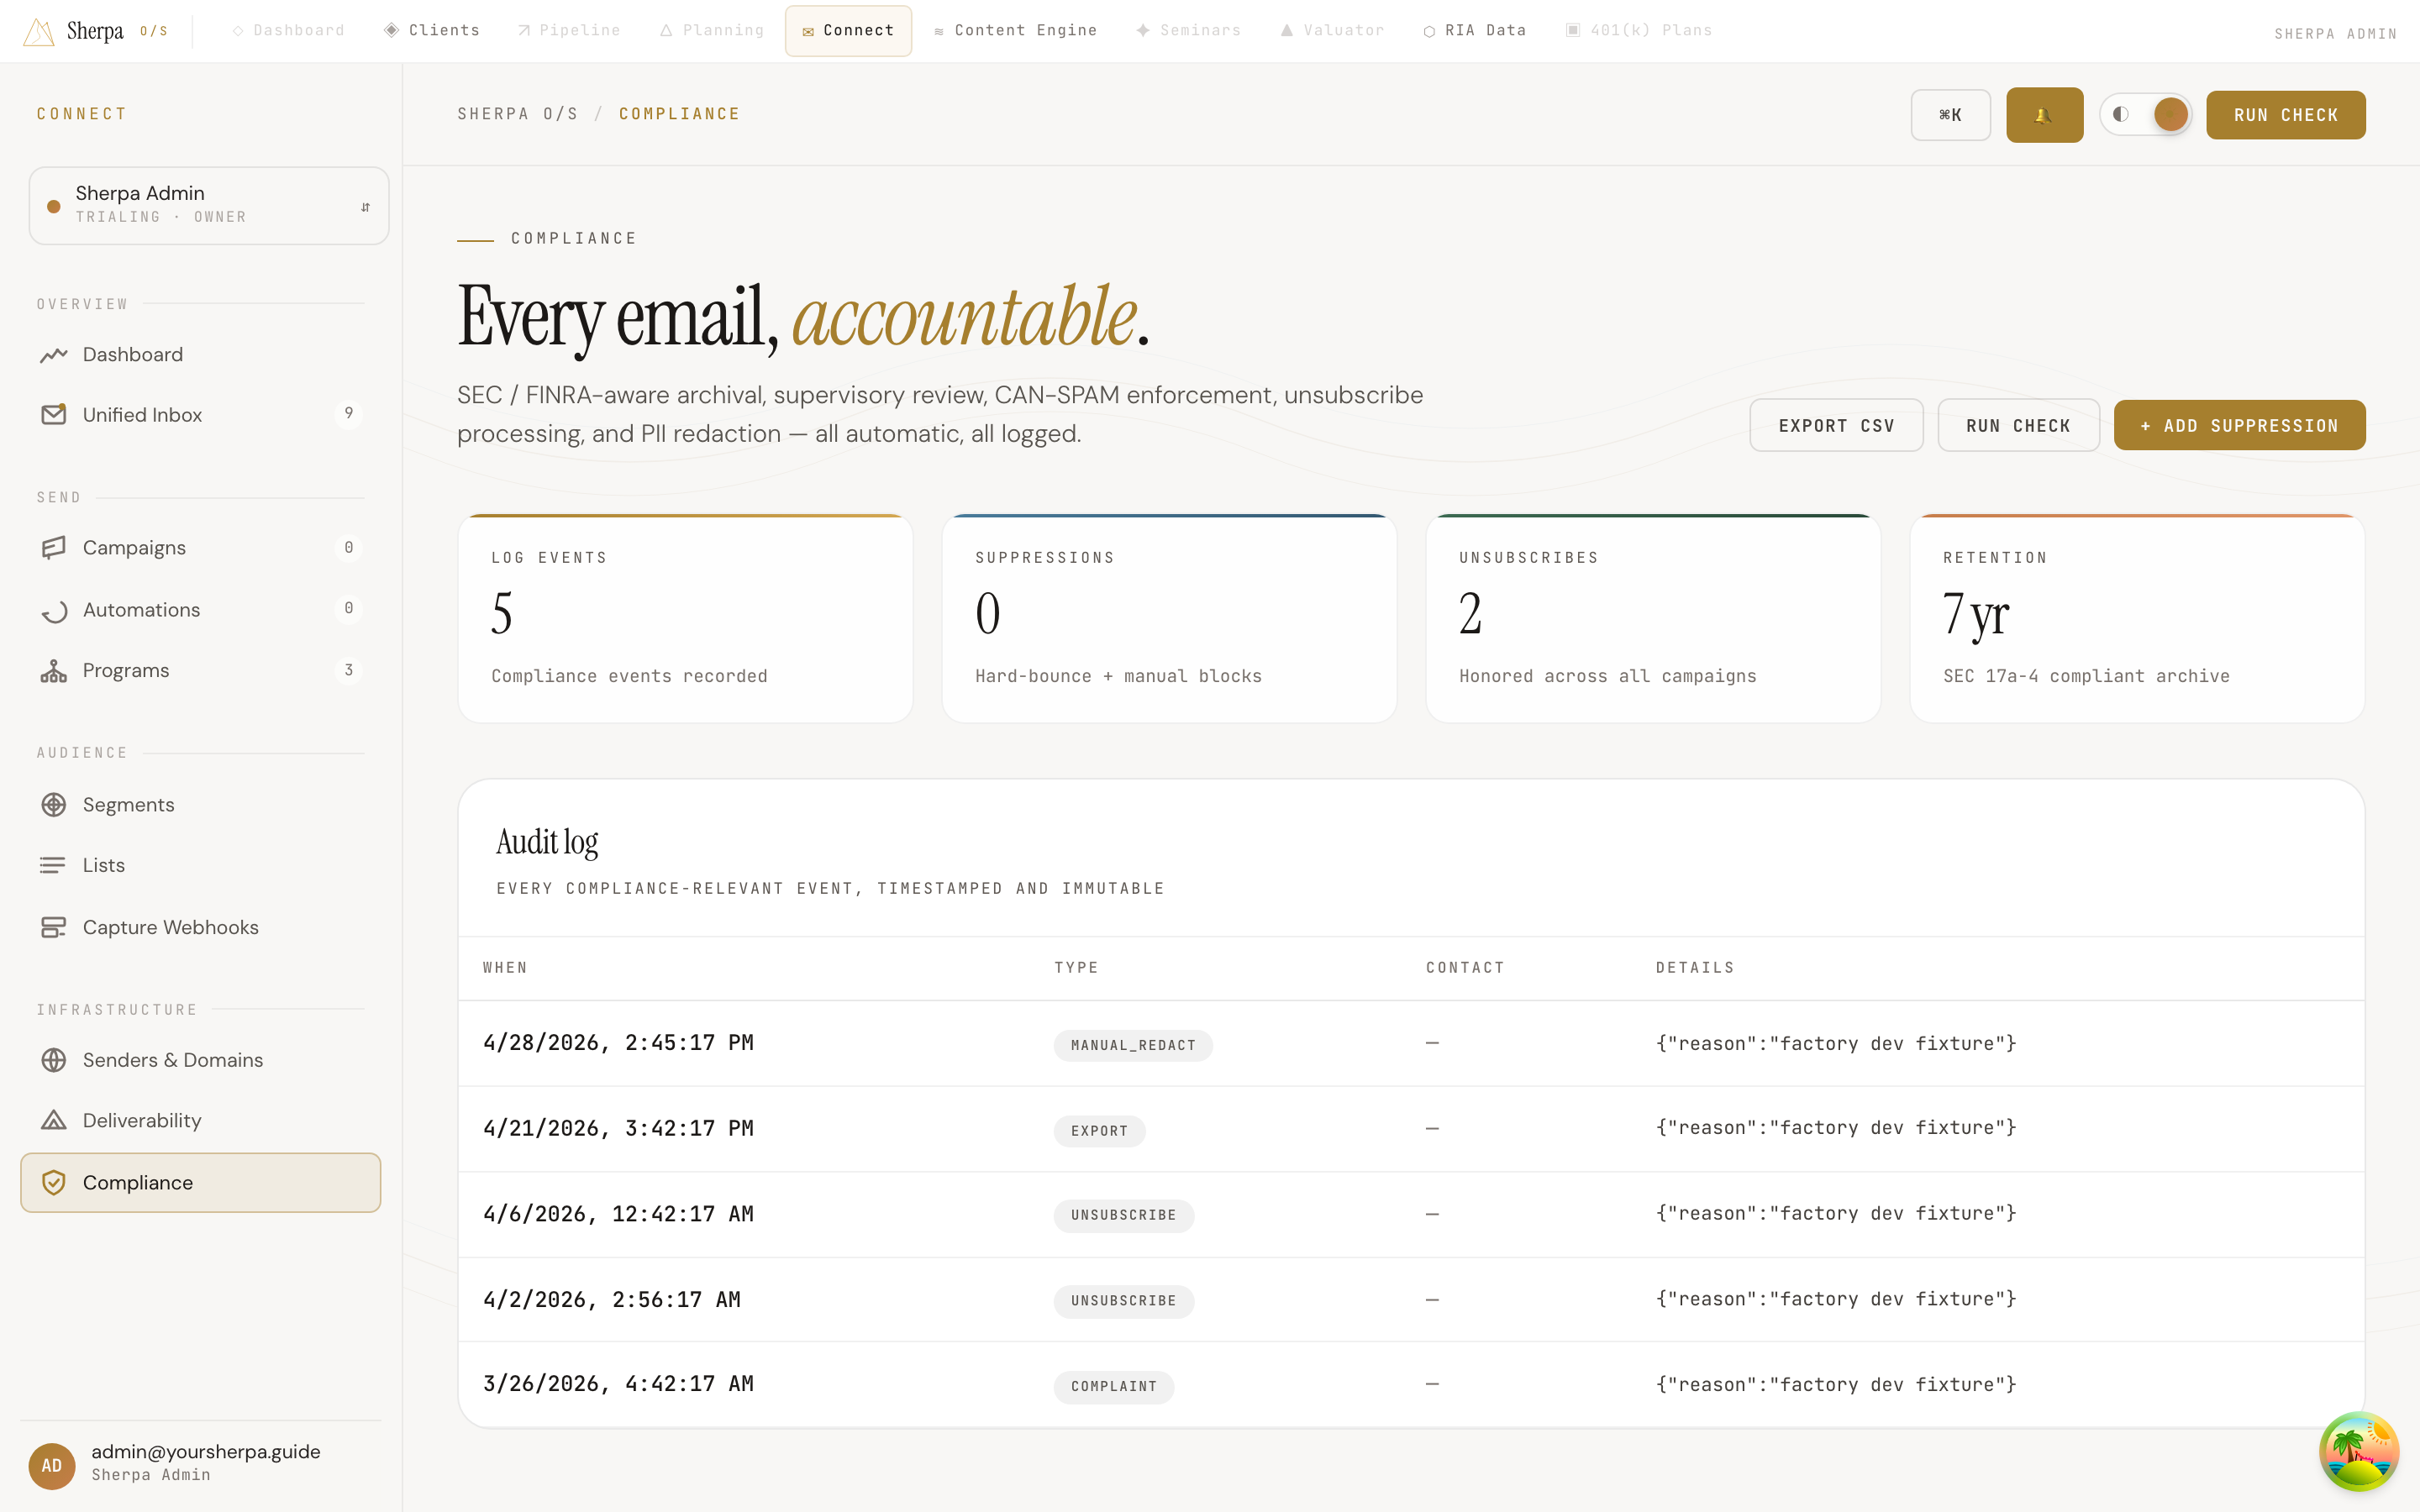This screenshot has height=1512, width=2420.
Task: Click the Unified Inbox count badge 9
Action: click(x=348, y=413)
